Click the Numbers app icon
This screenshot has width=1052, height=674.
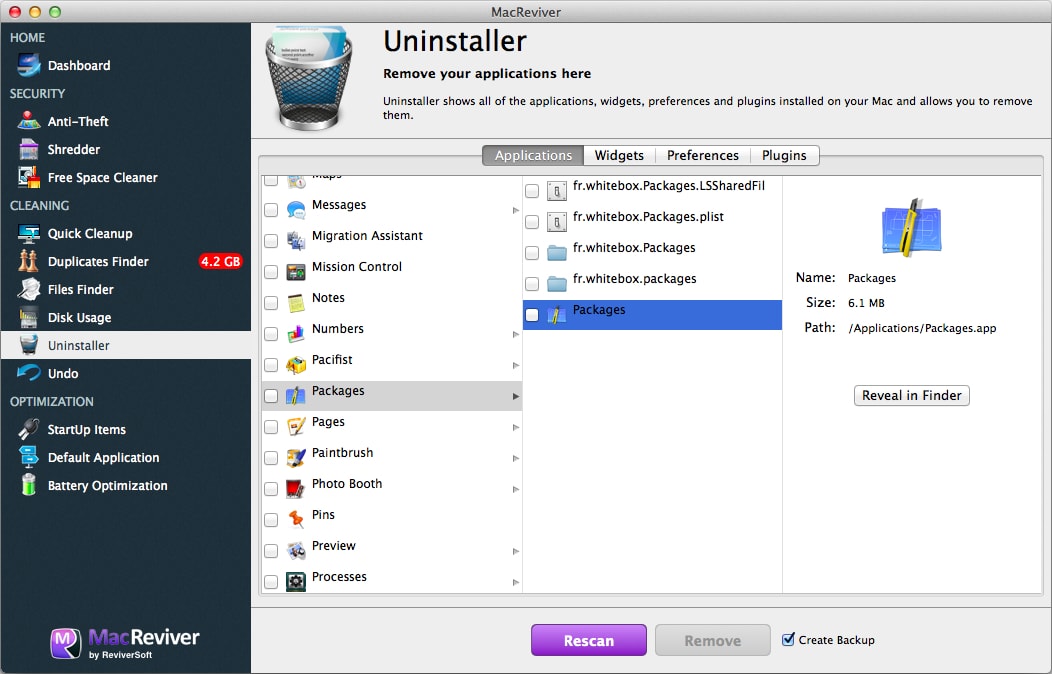pyautogui.click(x=296, y=334)
